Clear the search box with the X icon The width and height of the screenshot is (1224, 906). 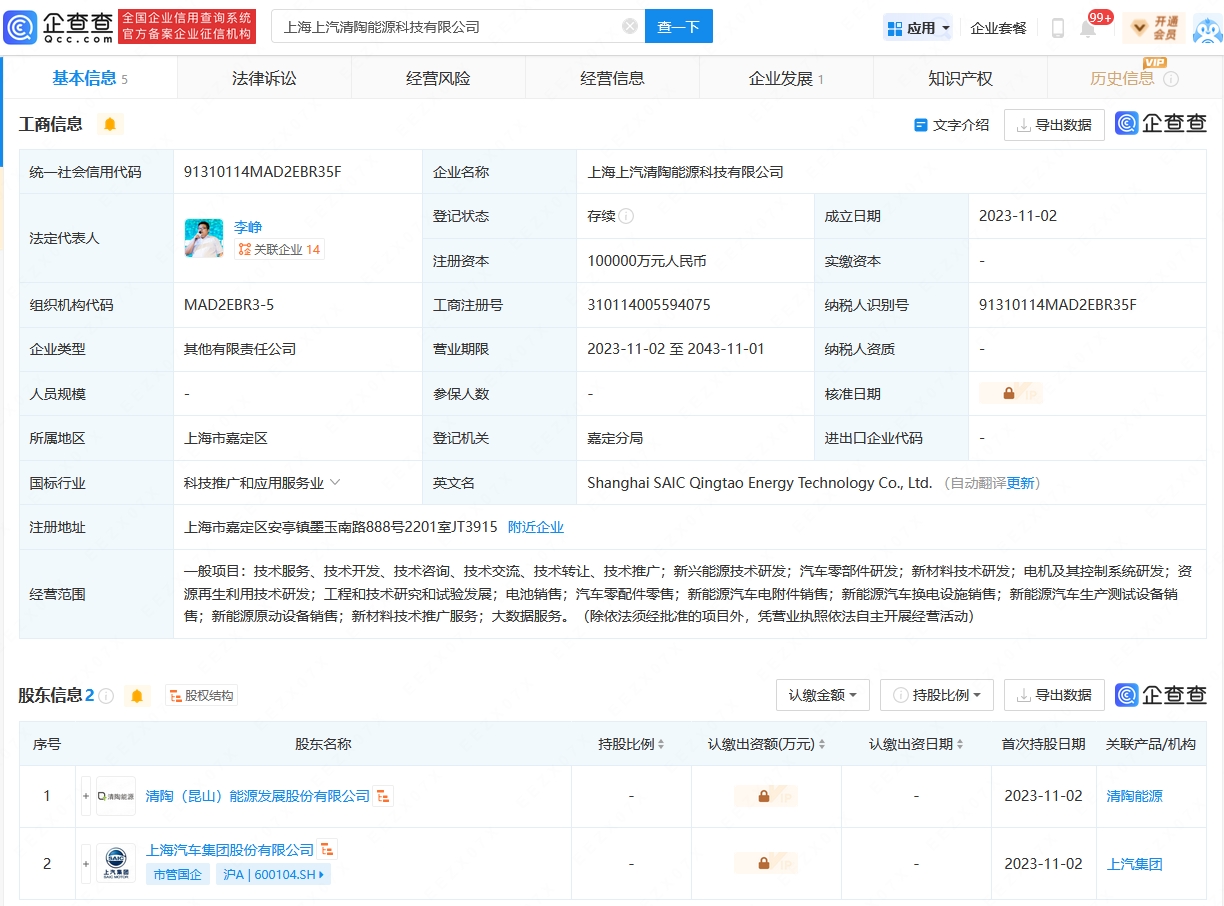point(630,27)
